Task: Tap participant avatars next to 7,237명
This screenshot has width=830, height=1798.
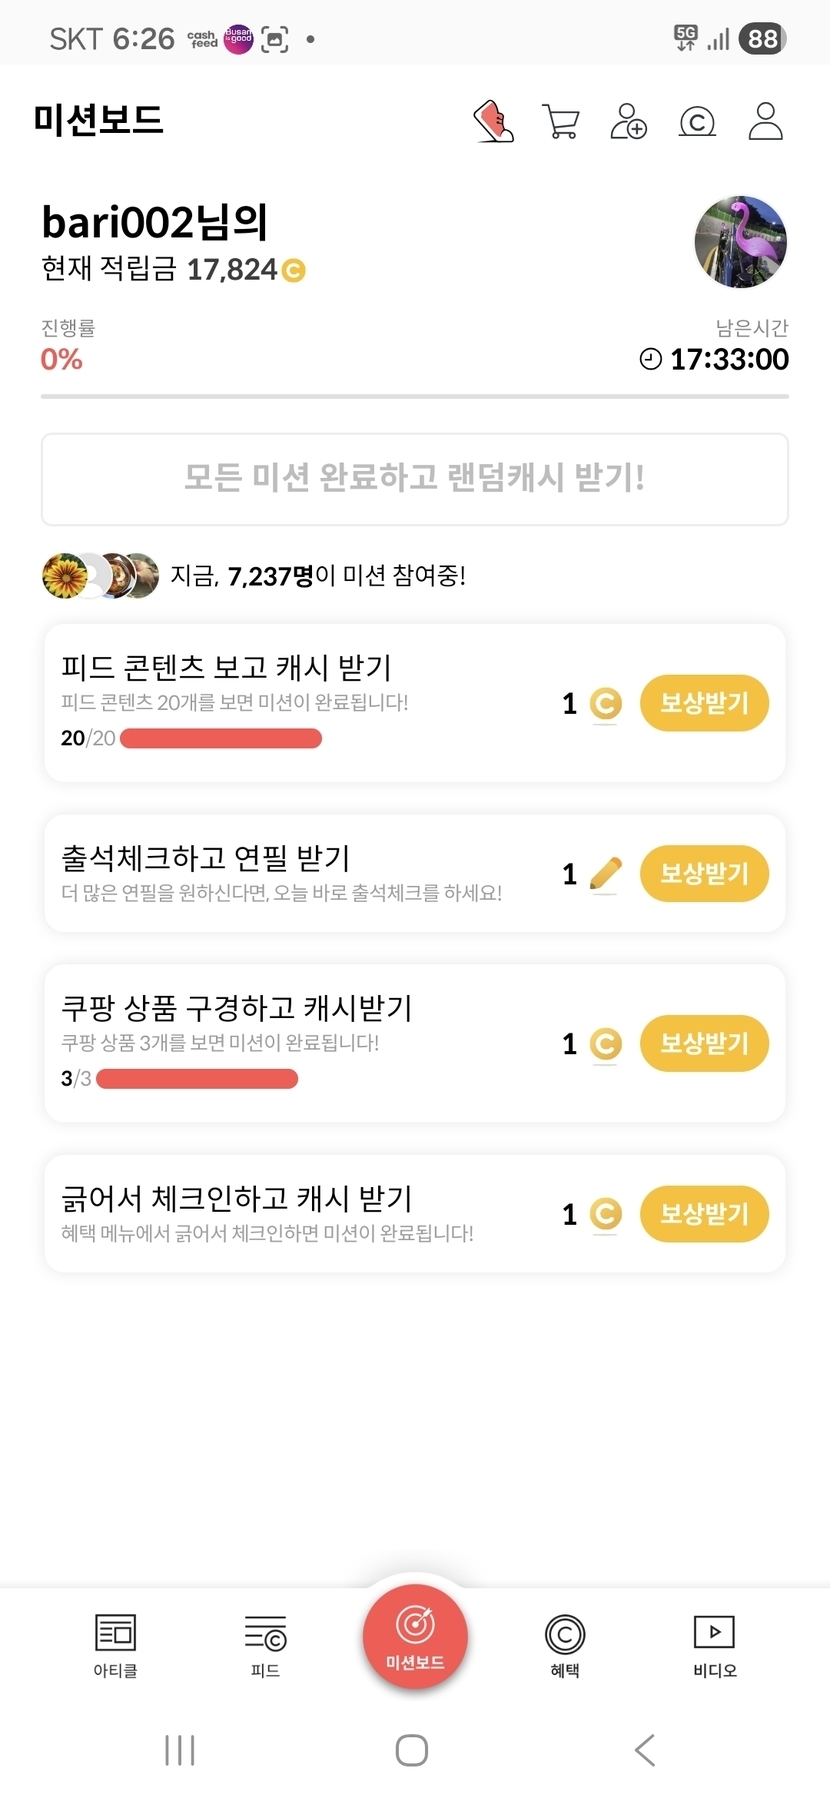Action: [x=100, y=576]
